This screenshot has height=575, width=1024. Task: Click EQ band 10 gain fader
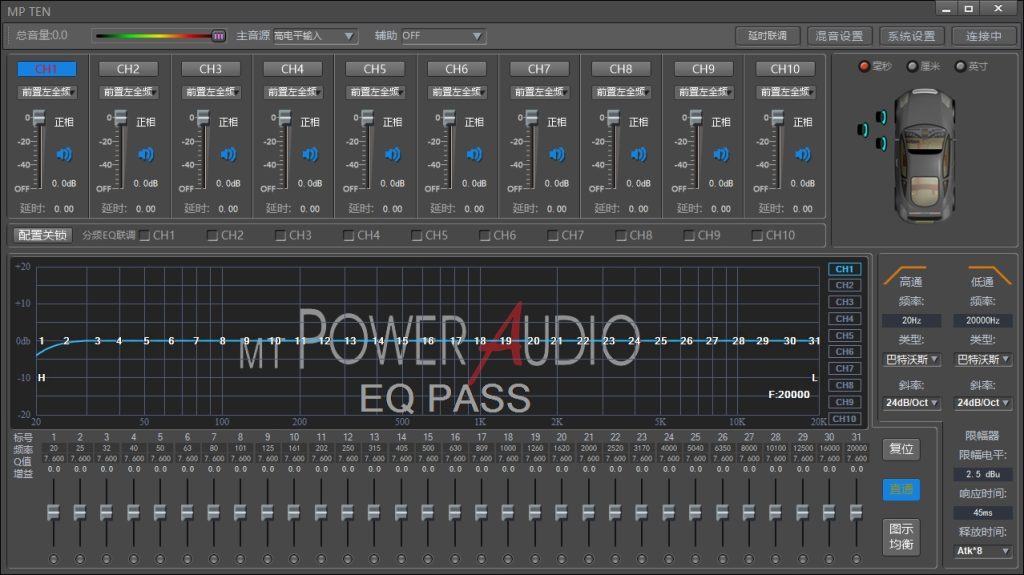(294, 513)
